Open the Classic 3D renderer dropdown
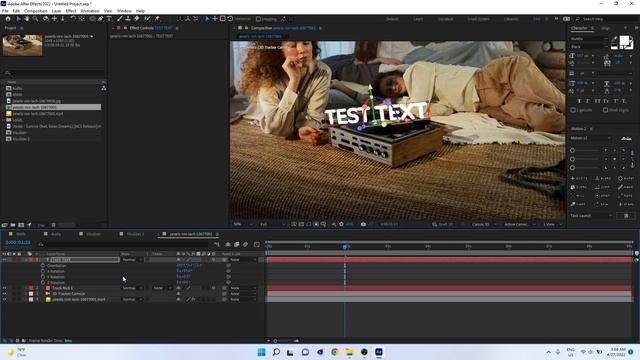This screenshot has width=640, height=360. click(483, 224)
